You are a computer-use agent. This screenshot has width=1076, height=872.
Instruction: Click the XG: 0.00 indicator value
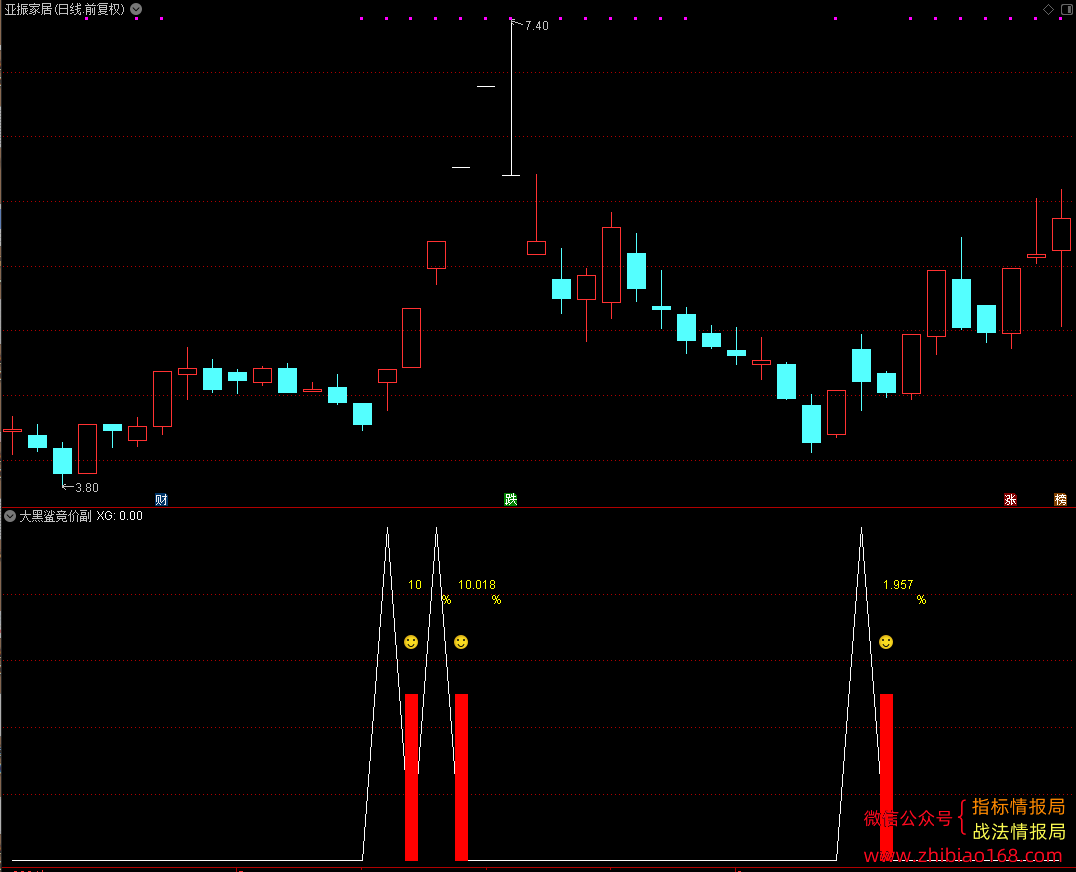click(x=119, y=516)
